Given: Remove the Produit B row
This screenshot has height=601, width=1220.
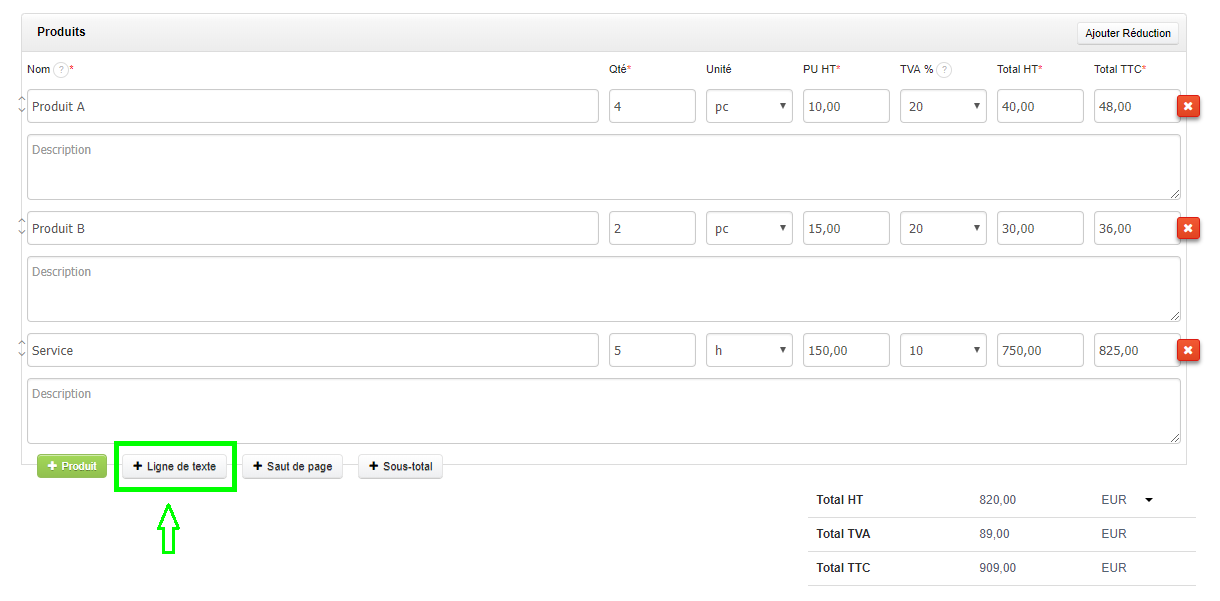Looking at the screenshot, I should pos(1188,228).
